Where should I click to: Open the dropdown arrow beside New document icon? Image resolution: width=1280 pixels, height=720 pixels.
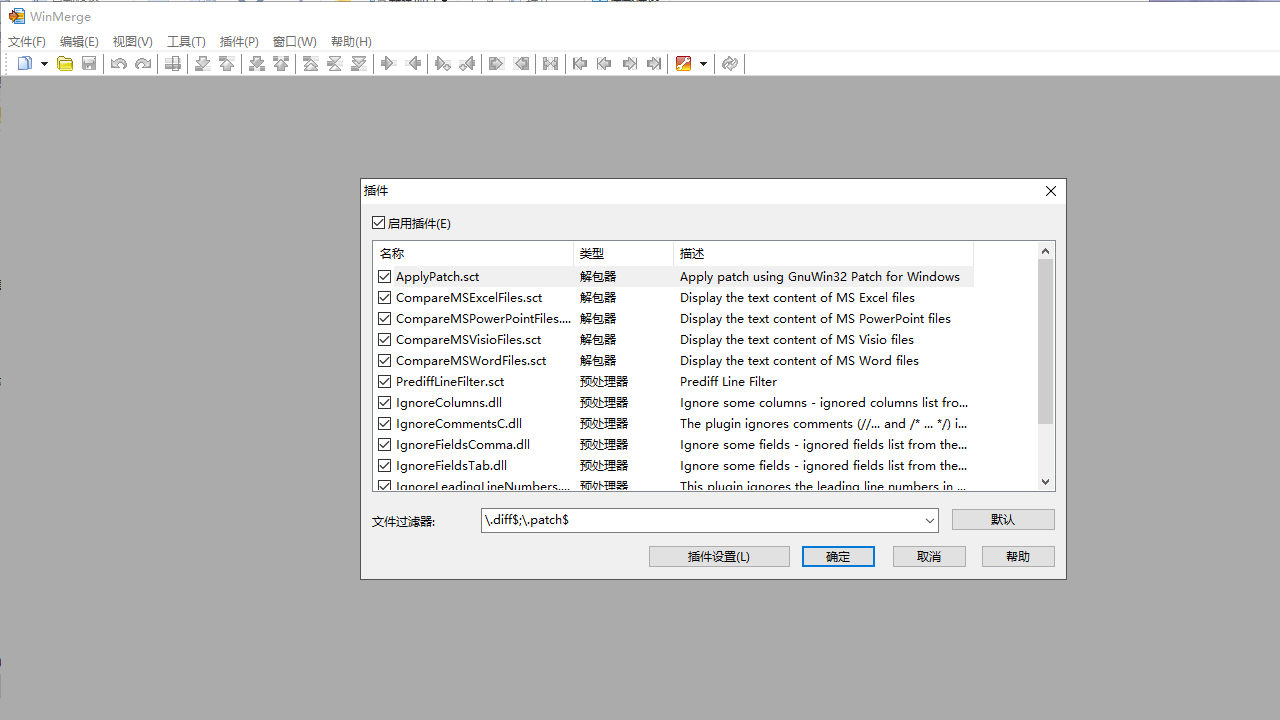point(44,64)
